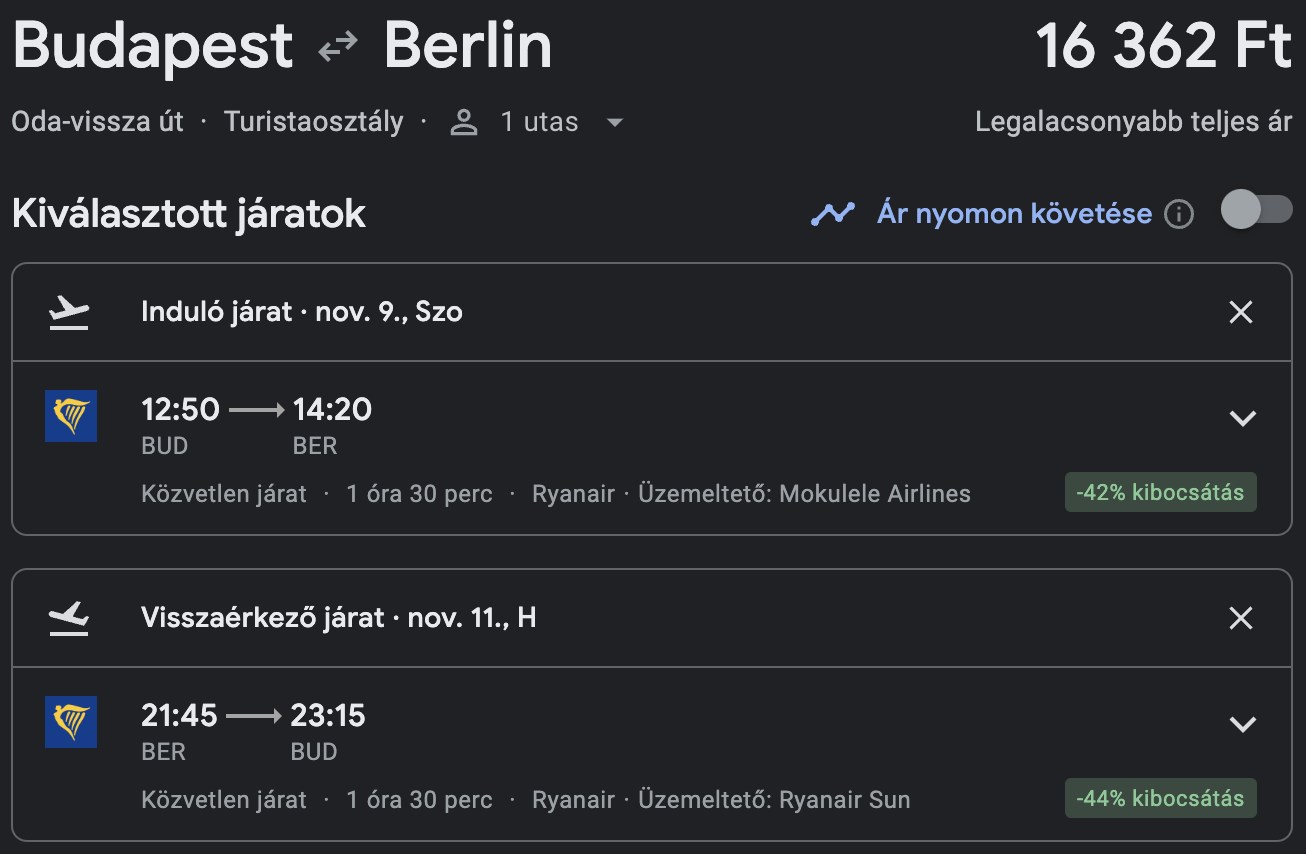Click the info icon next to Ár nyomon követése

point(1179,214)
